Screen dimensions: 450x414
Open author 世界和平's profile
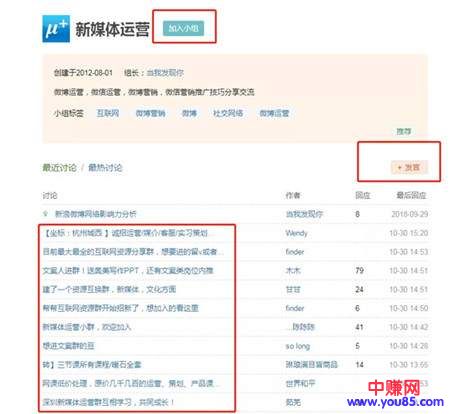click(300, 383)
